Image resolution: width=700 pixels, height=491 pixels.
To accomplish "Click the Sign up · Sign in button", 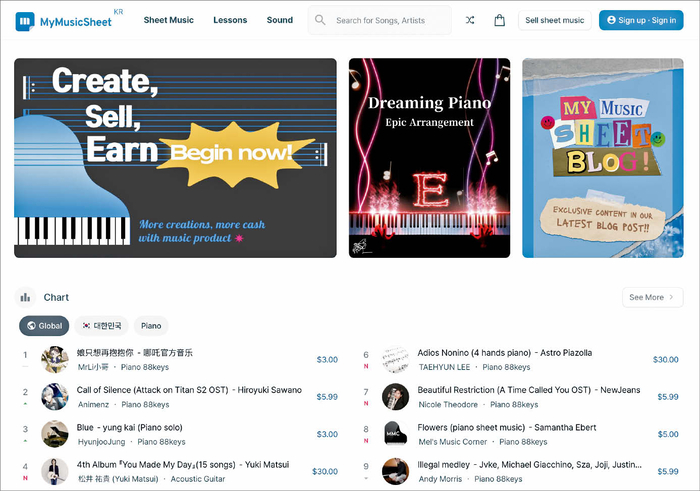I will [641, 20].
